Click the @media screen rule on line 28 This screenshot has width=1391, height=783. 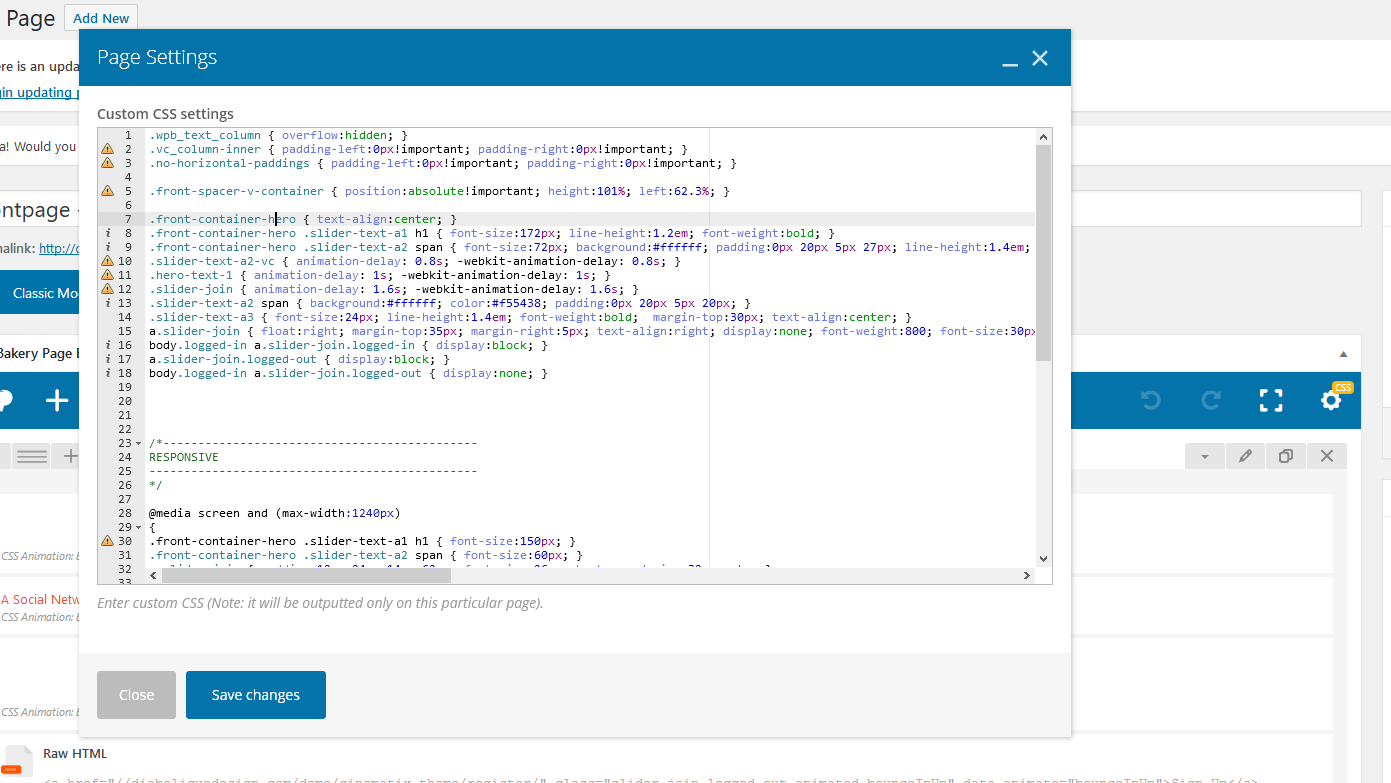click(274, 513)
